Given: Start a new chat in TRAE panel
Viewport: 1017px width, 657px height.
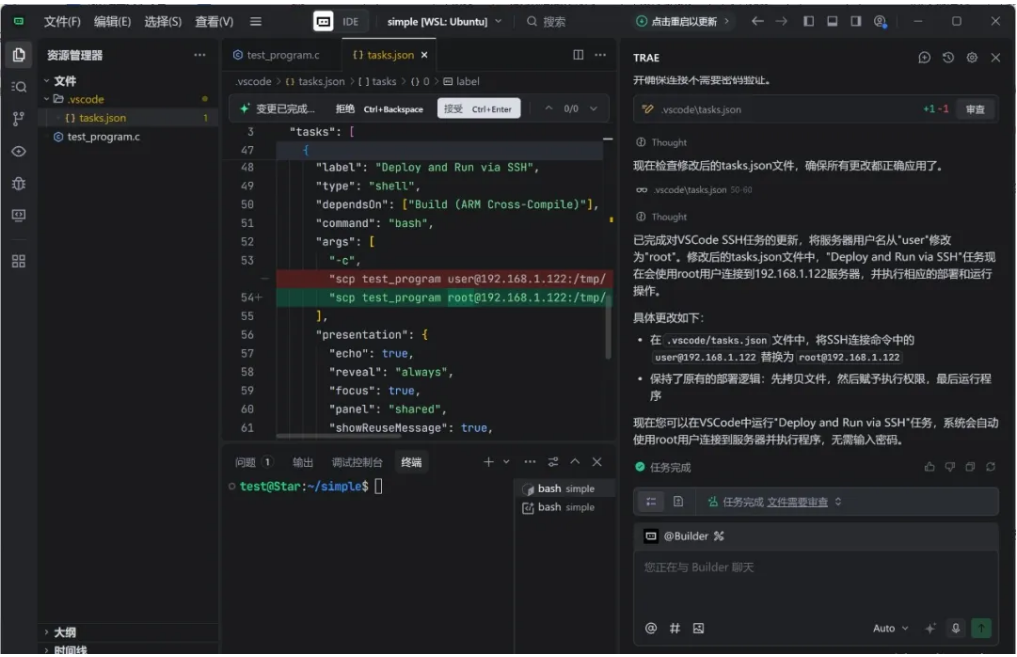Looking at the screenshot, I should [x=924, y=58].
